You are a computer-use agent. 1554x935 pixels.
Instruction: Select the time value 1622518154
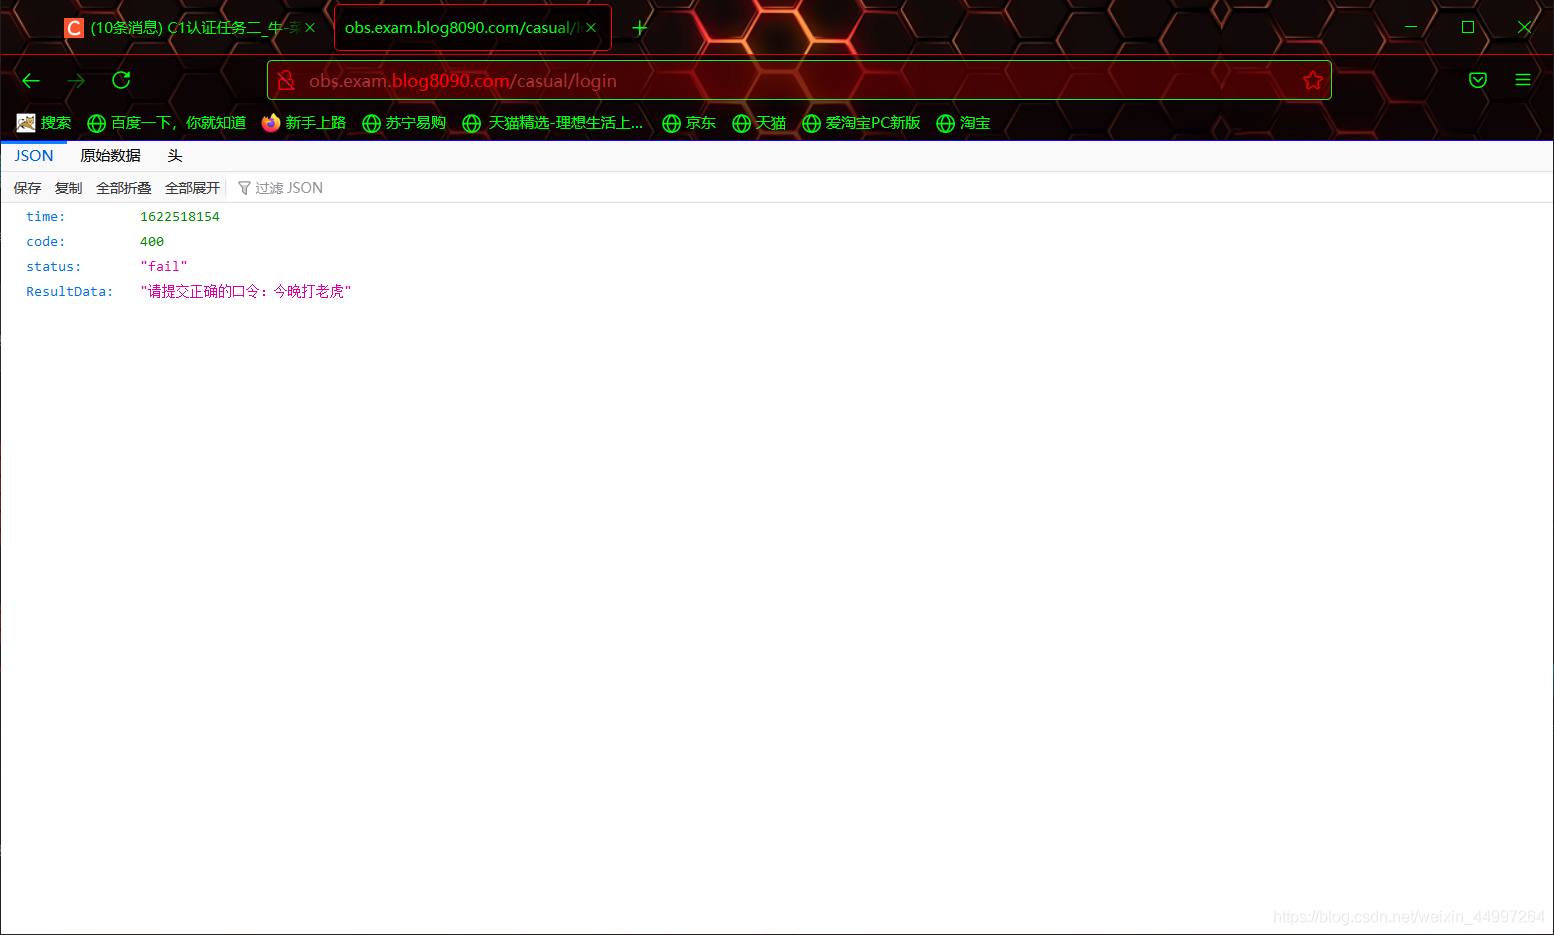point(180,217)
